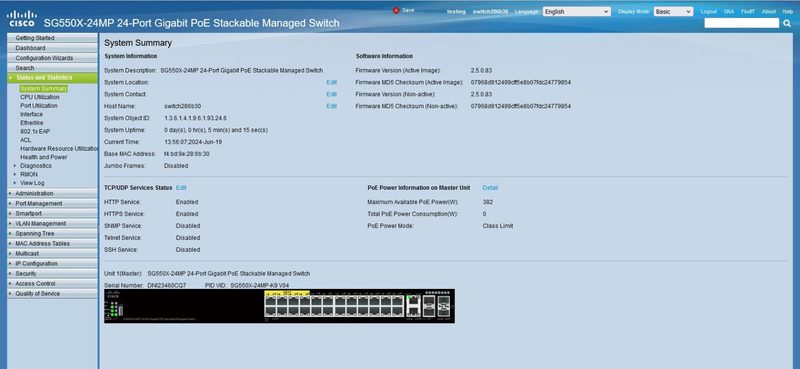The width and height of the screenshot is (800, 369).
Task: Click the switch front panel image
Action: [x=279, y=306]
